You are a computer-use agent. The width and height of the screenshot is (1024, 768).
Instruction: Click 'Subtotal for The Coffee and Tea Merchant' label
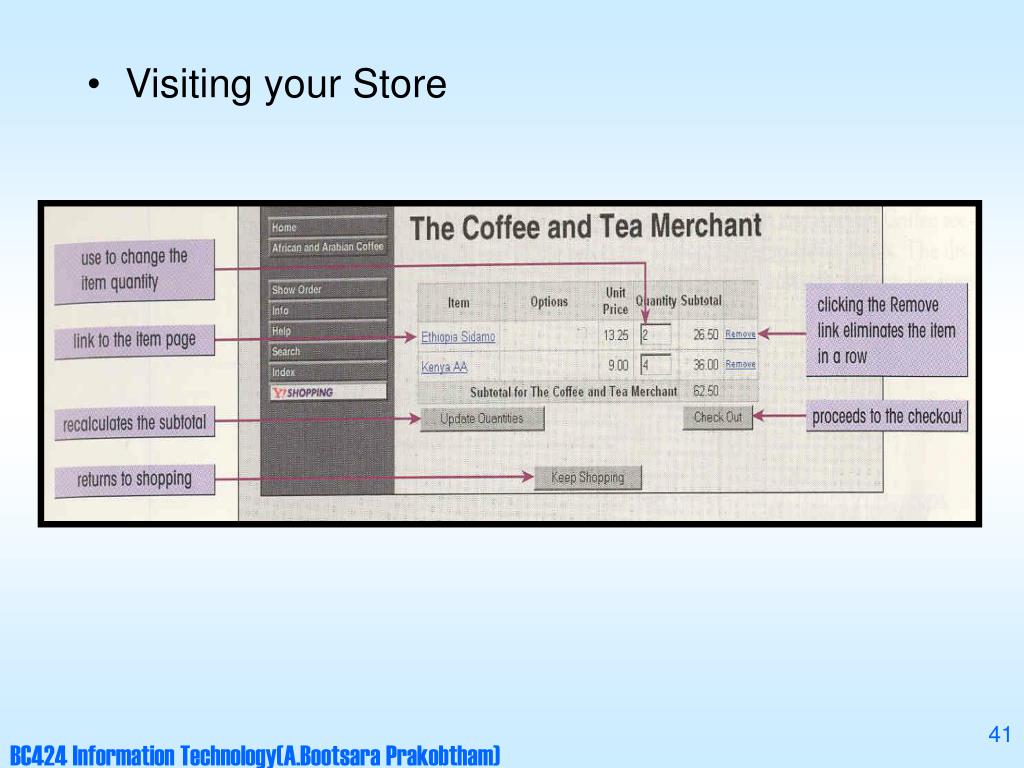pos(573,392)
